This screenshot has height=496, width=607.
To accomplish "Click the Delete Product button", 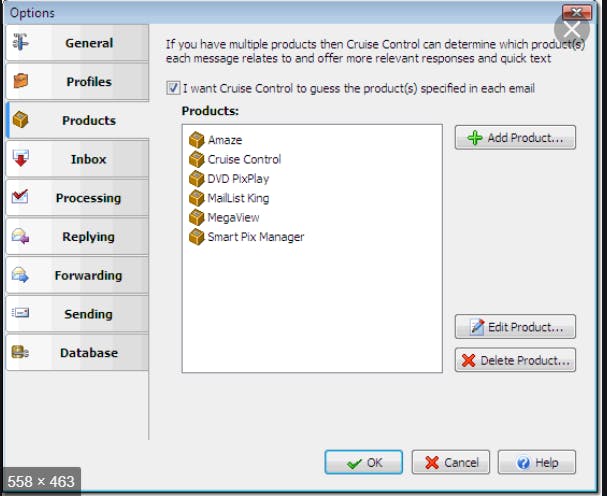I will pos(515,360).
